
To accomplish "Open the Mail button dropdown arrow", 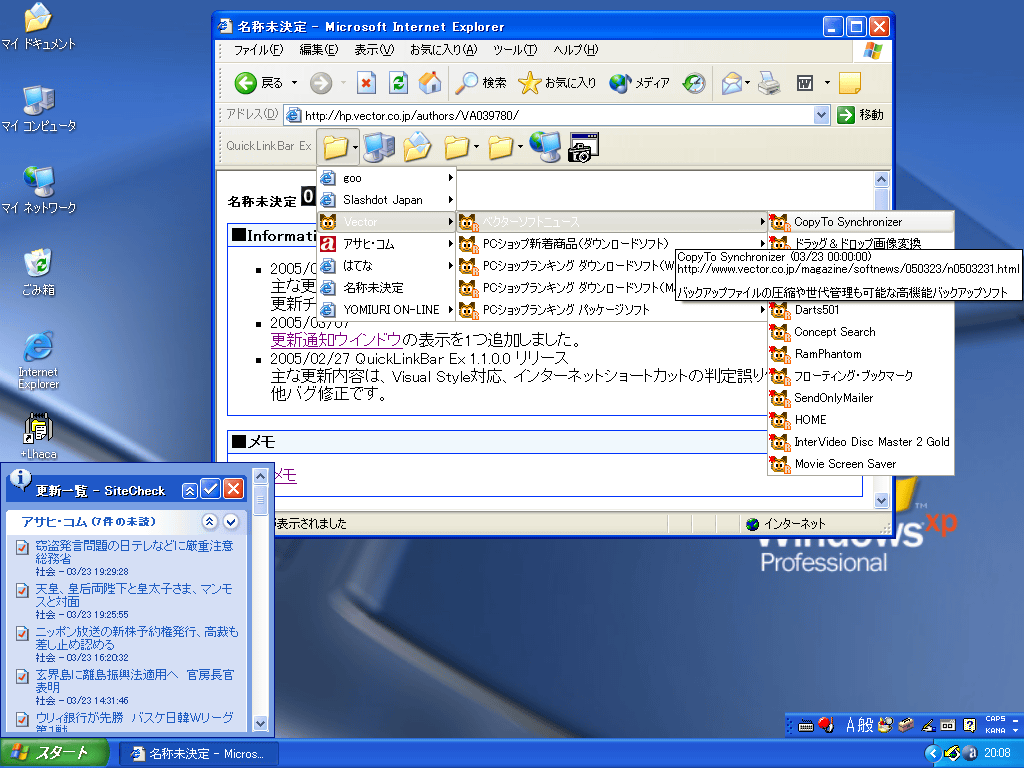I will click(x=747, y=83).
